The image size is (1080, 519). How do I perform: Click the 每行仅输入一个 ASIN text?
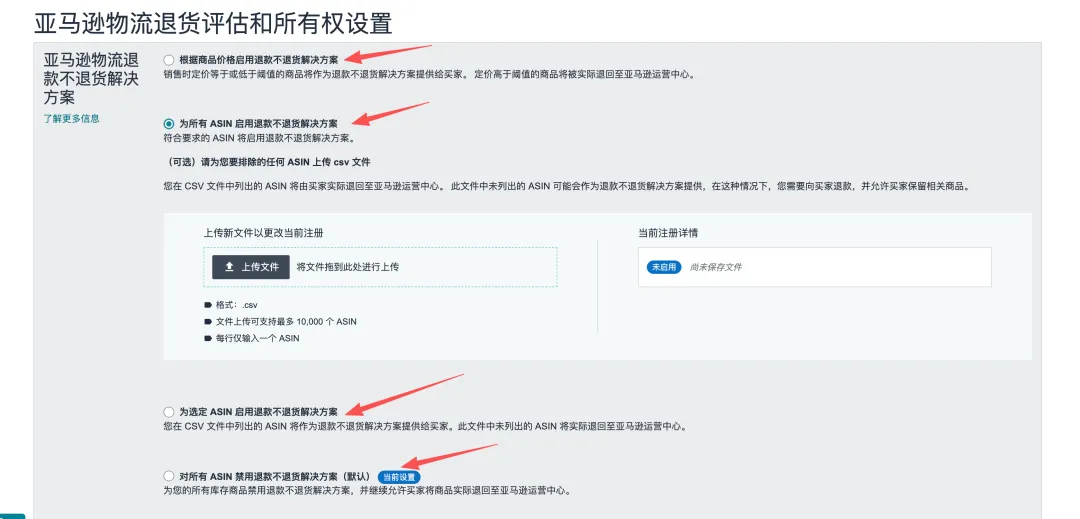[x=258, y=339]
